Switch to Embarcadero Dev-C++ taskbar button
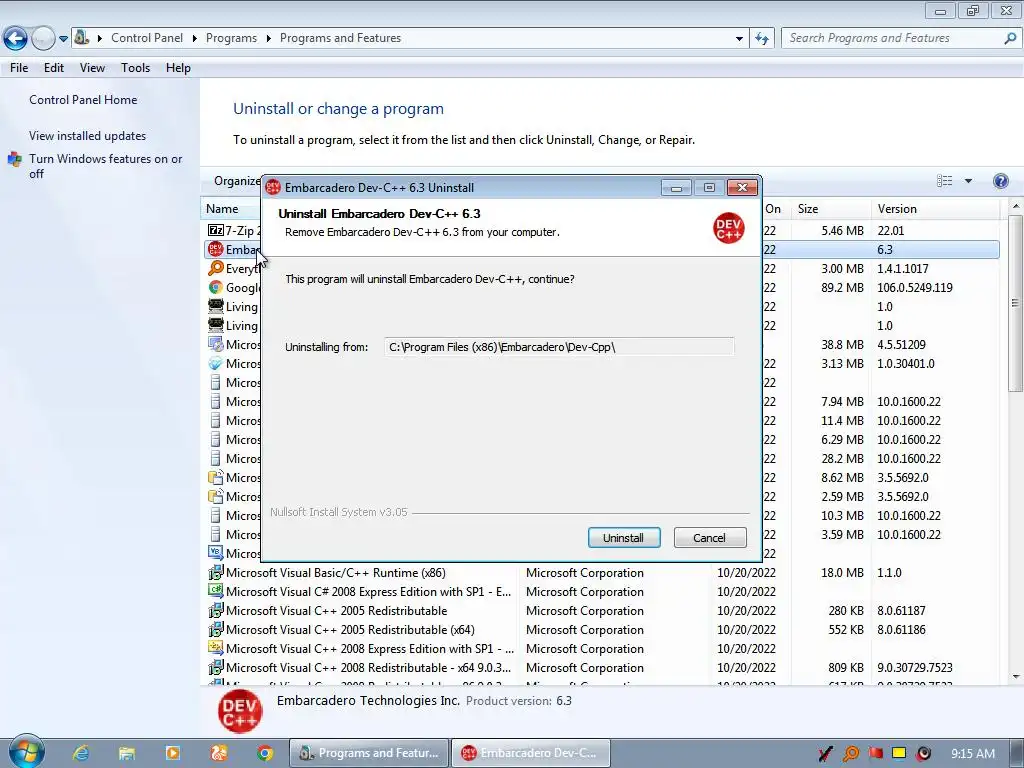The height and width of the screenshot is (768, 1024). 531,753
